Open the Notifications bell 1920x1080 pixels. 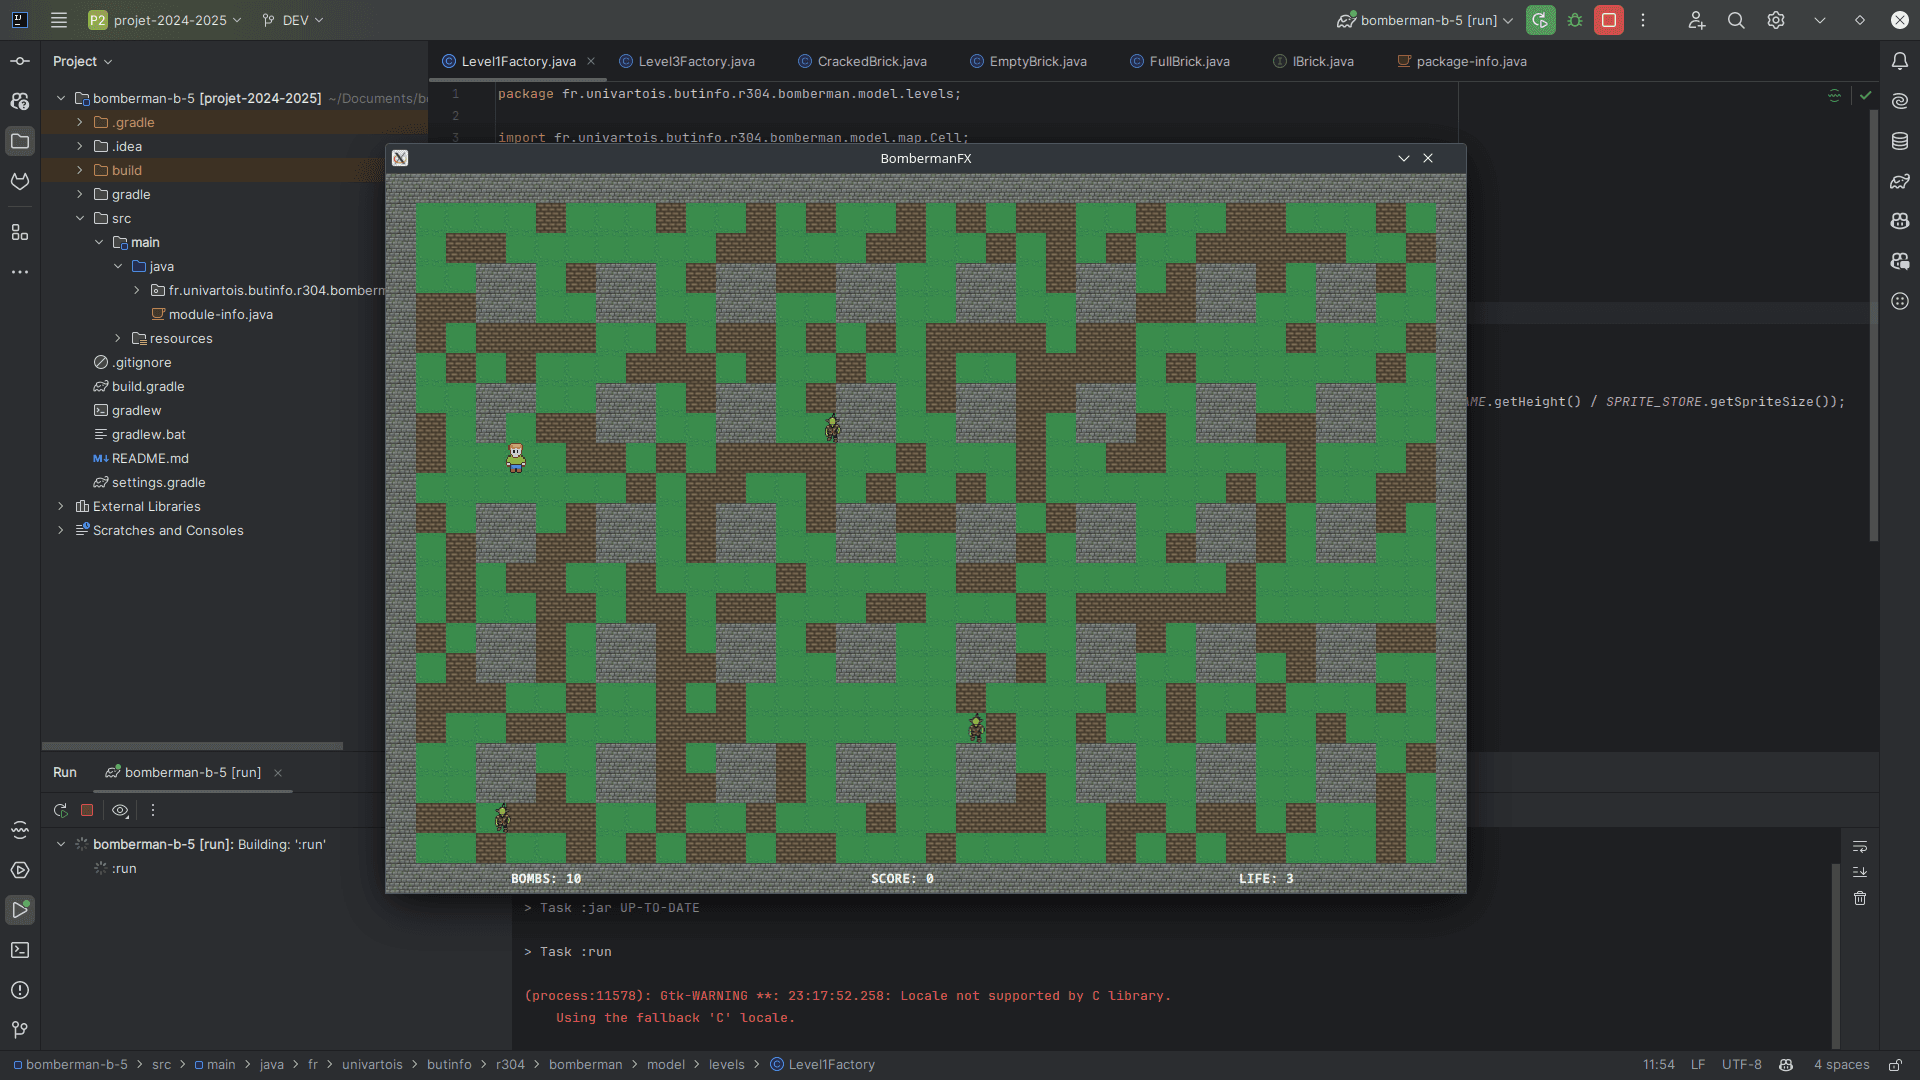[1900, 61]
